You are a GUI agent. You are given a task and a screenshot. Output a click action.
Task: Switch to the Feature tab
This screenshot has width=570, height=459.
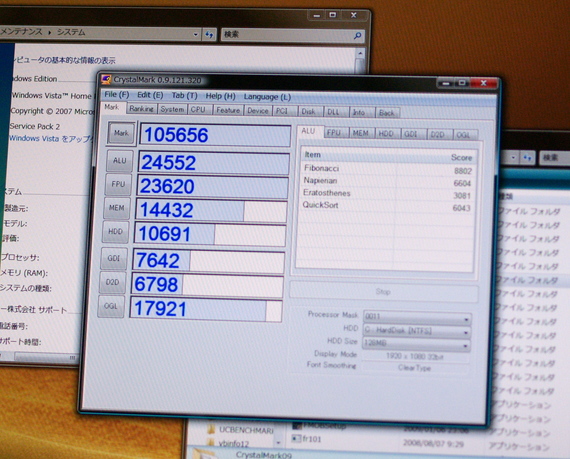pyautogui.click(x=228, y=110)
